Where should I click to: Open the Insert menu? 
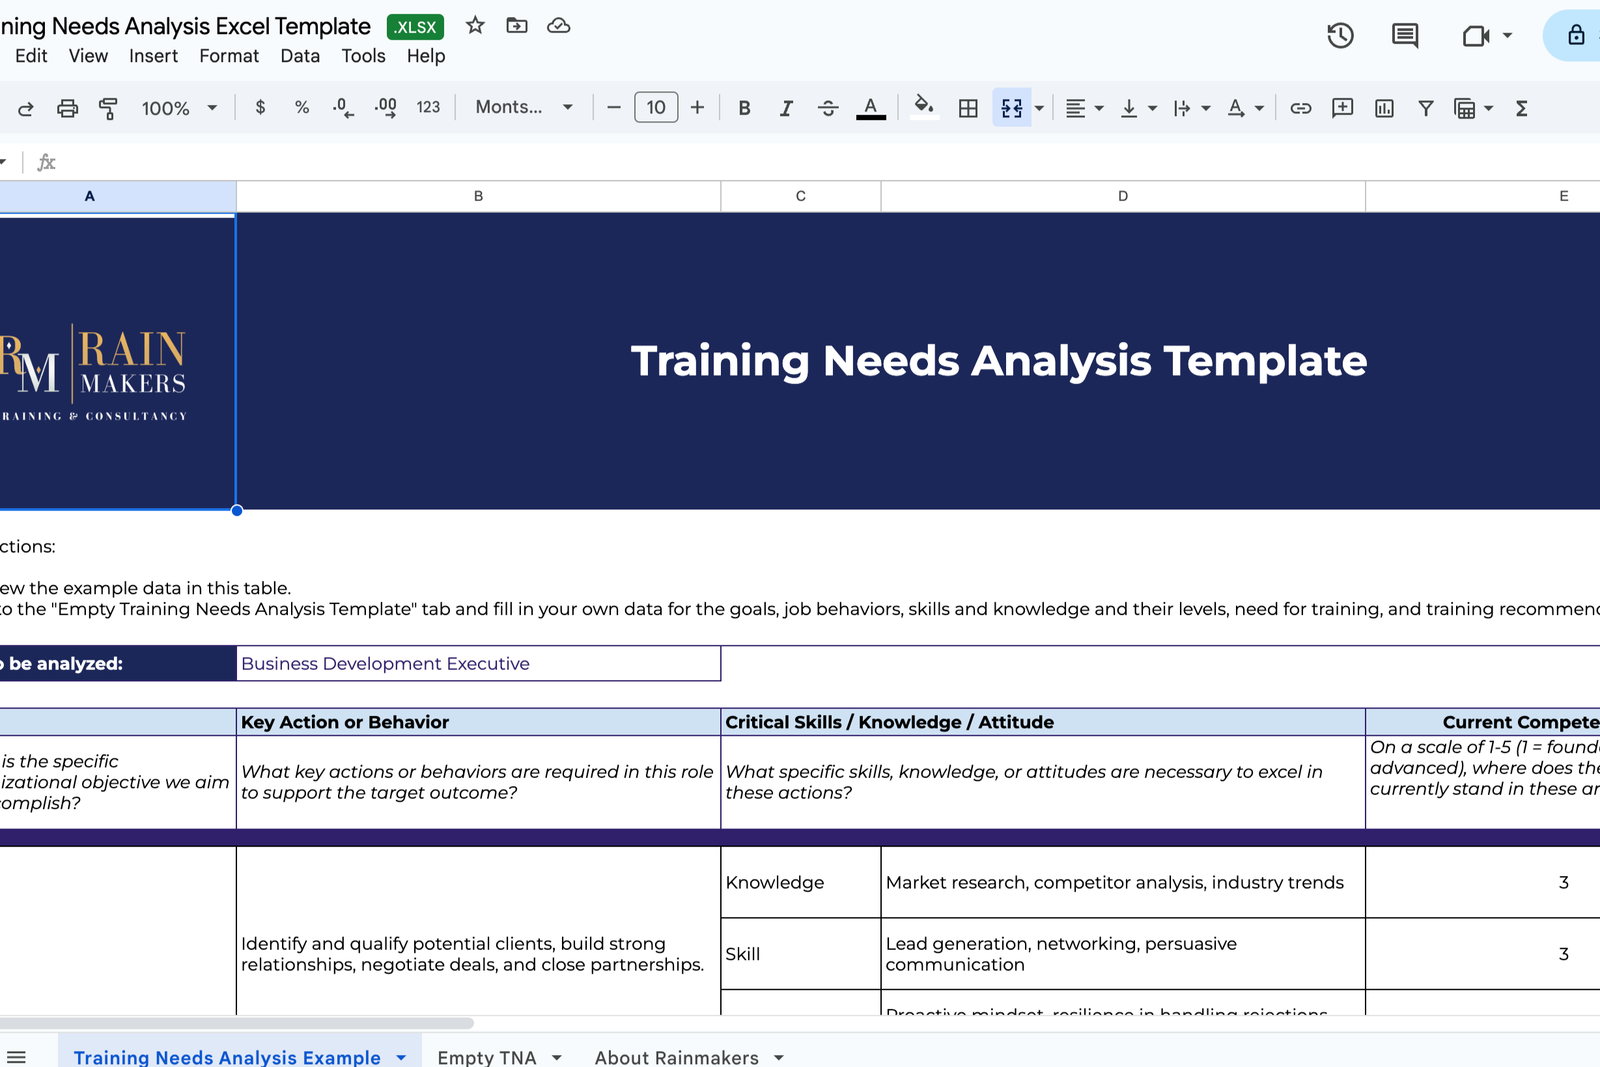pyautogui.click(x=153, y=56)
